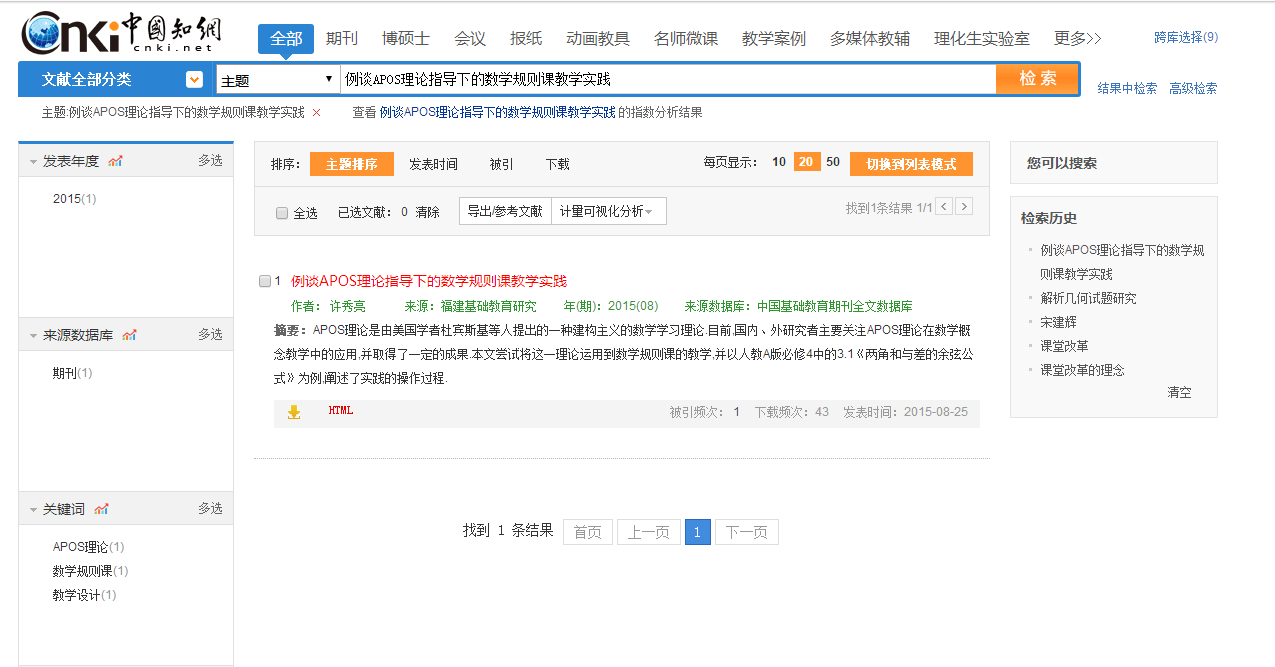Select the 全部 tab
Screen dimensions: 1275x667
click(x=286, y=38)
